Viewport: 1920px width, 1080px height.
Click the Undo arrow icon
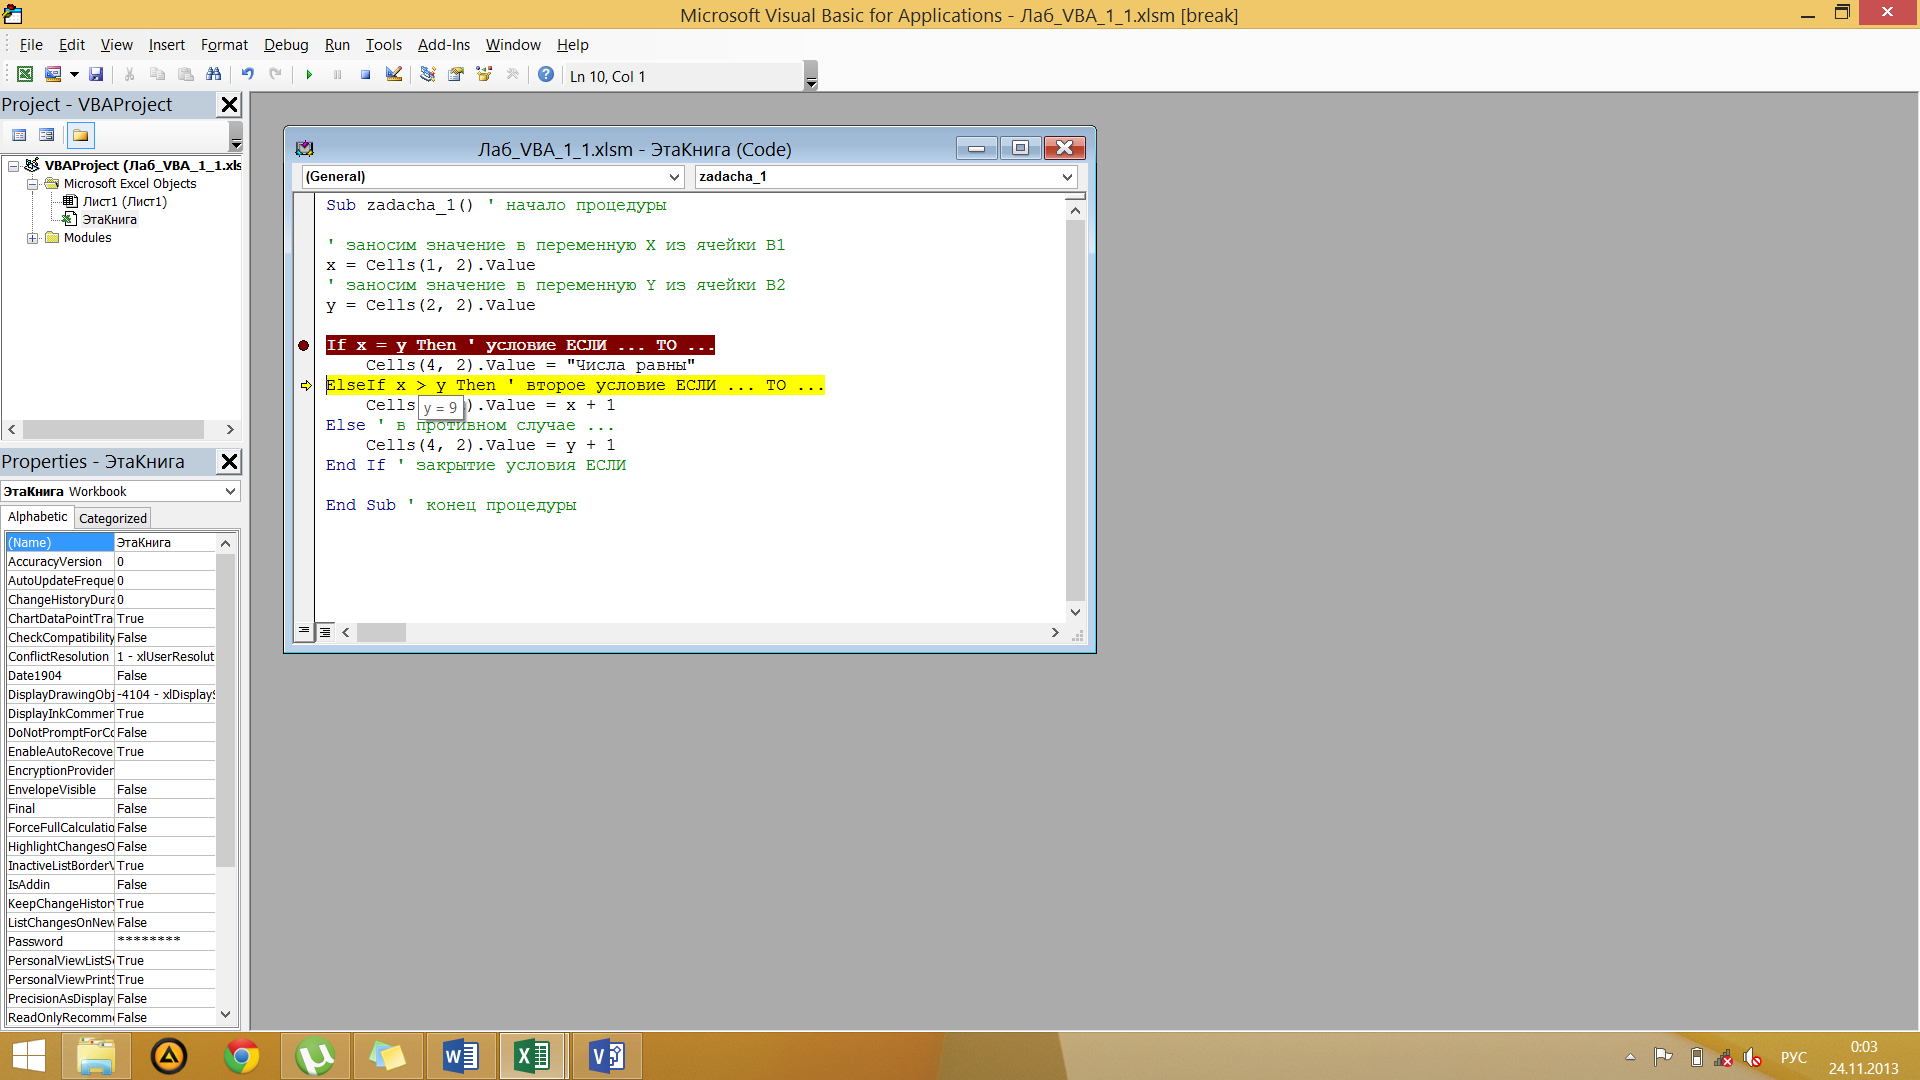(247, 74)
